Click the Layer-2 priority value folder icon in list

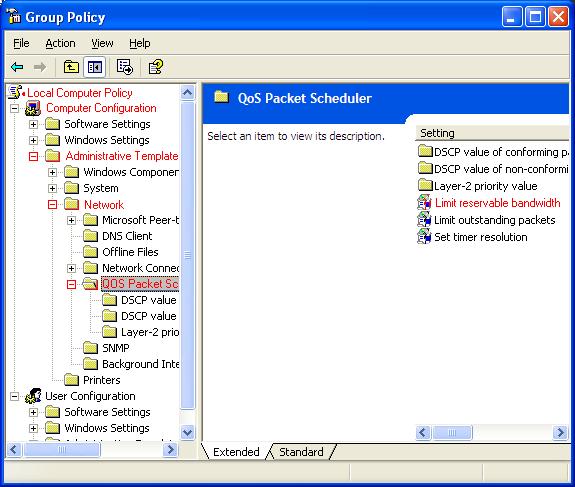pos(425,185)
